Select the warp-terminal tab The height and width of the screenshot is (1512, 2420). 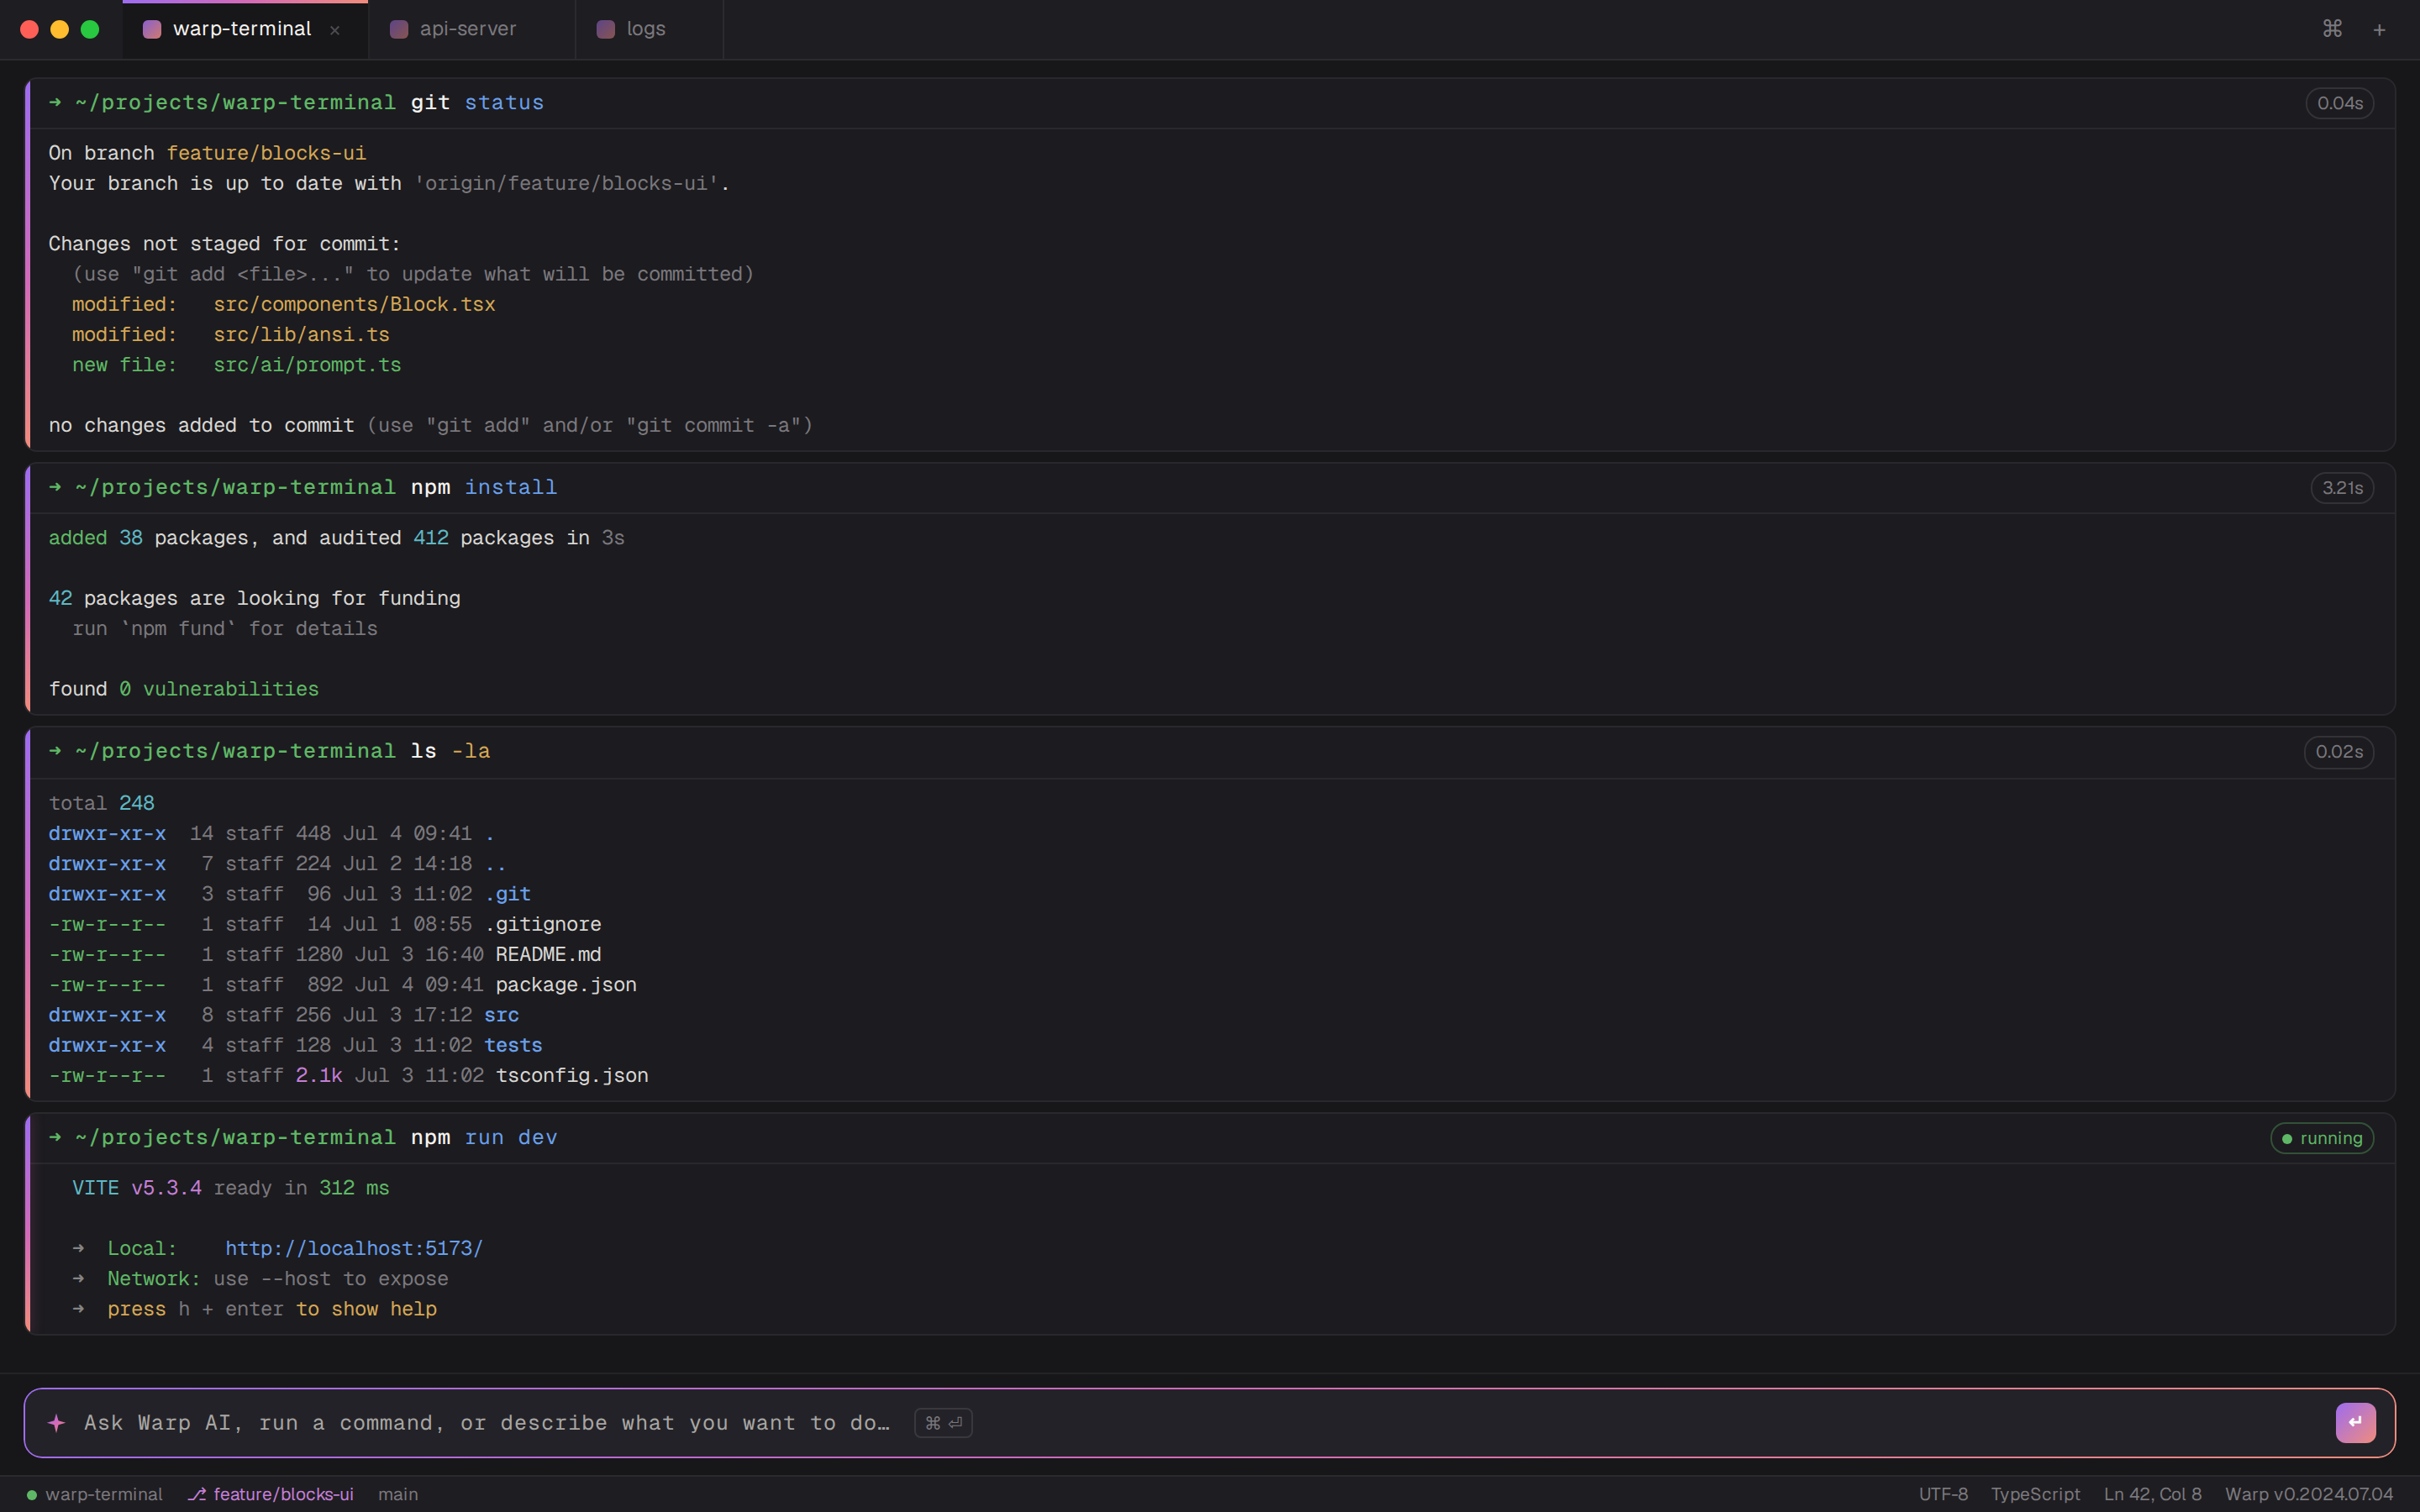pos(245,29)
